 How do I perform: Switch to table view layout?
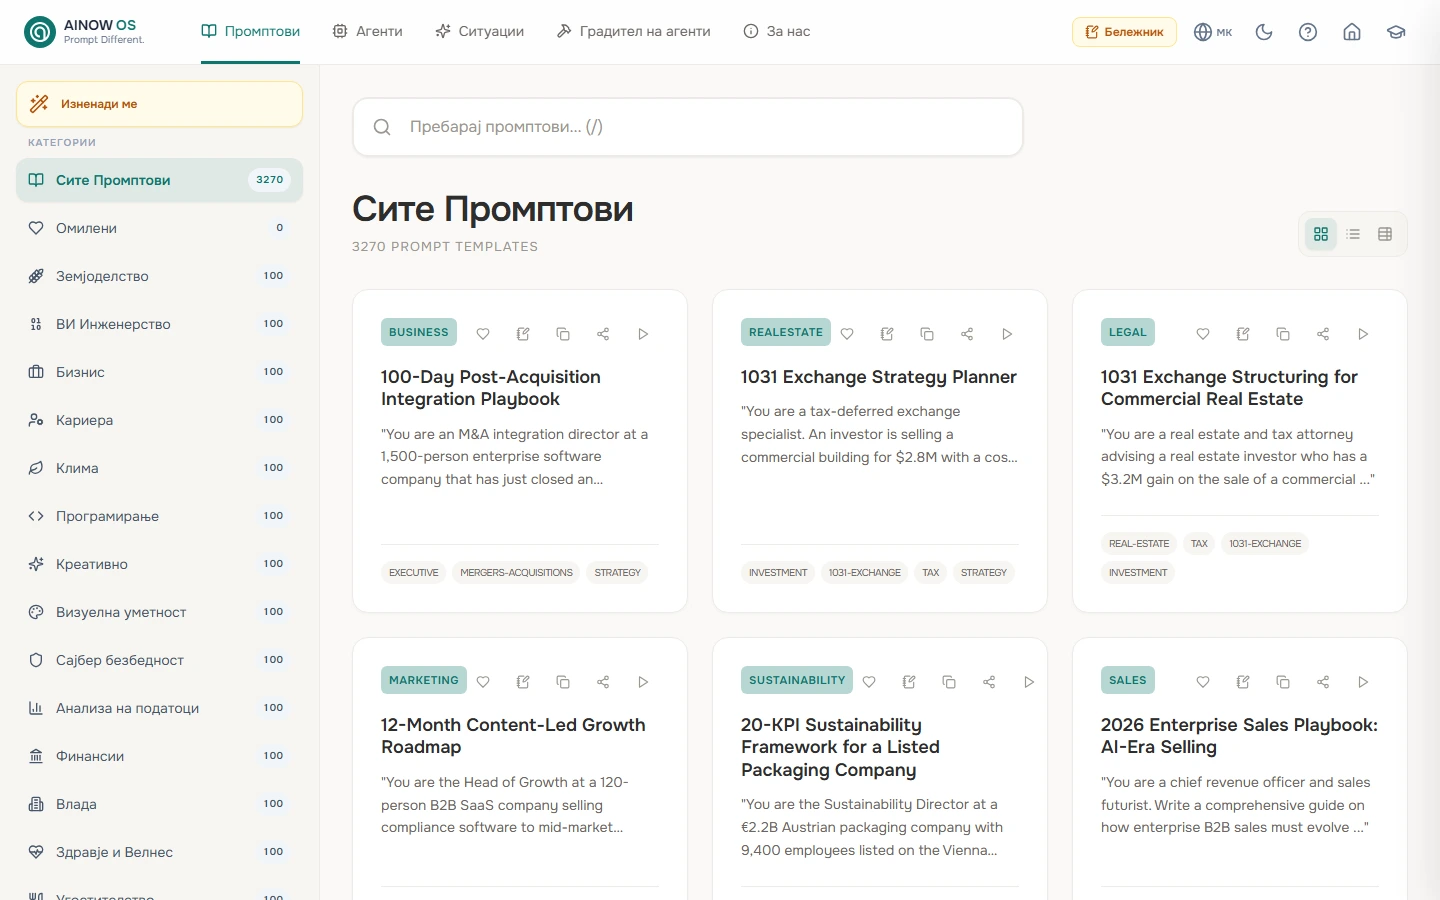coord(1385,234)
